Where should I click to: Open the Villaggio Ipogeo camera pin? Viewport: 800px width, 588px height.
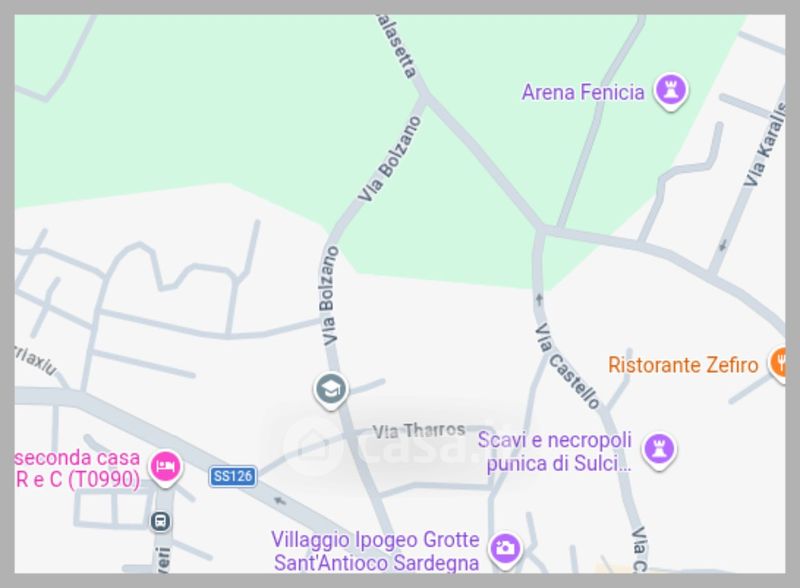click(505, 550)
